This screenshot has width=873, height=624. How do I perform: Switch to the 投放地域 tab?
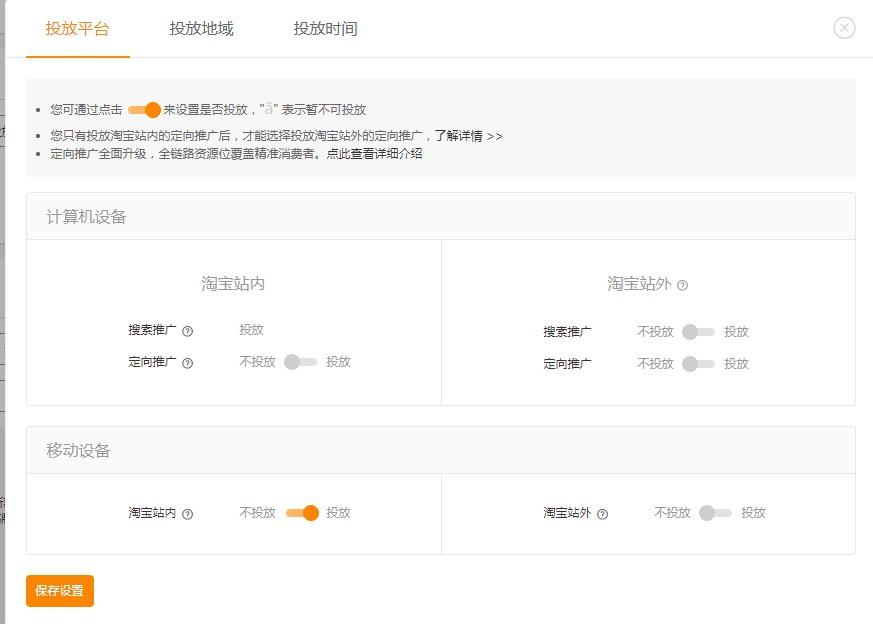[202, 29]
